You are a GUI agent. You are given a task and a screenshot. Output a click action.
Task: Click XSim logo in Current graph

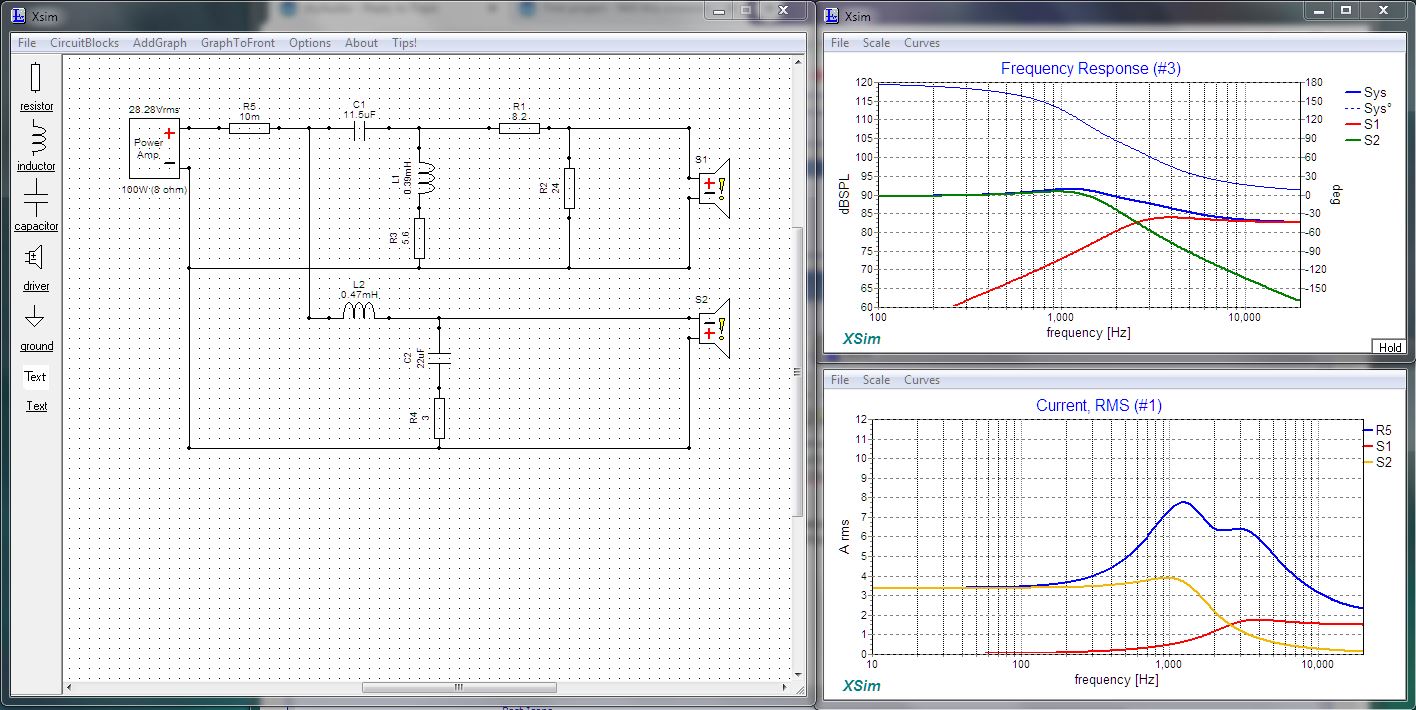click(861, 685)
